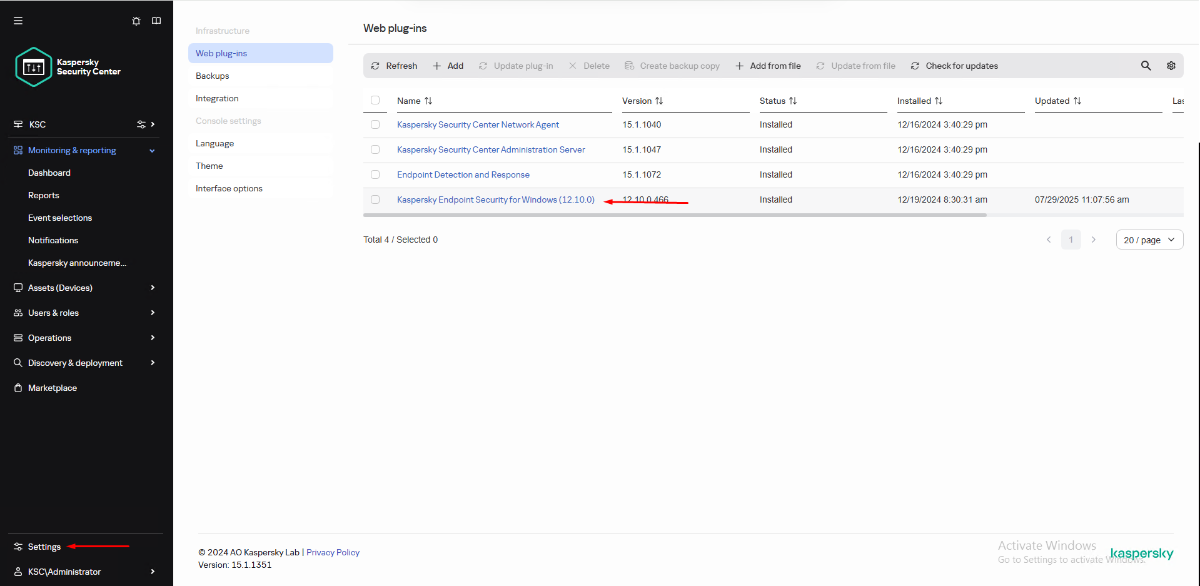The height and width of the screenshot is (586, 1200).
Task: Open the 20 / page dropdown
Action: 1150,240
